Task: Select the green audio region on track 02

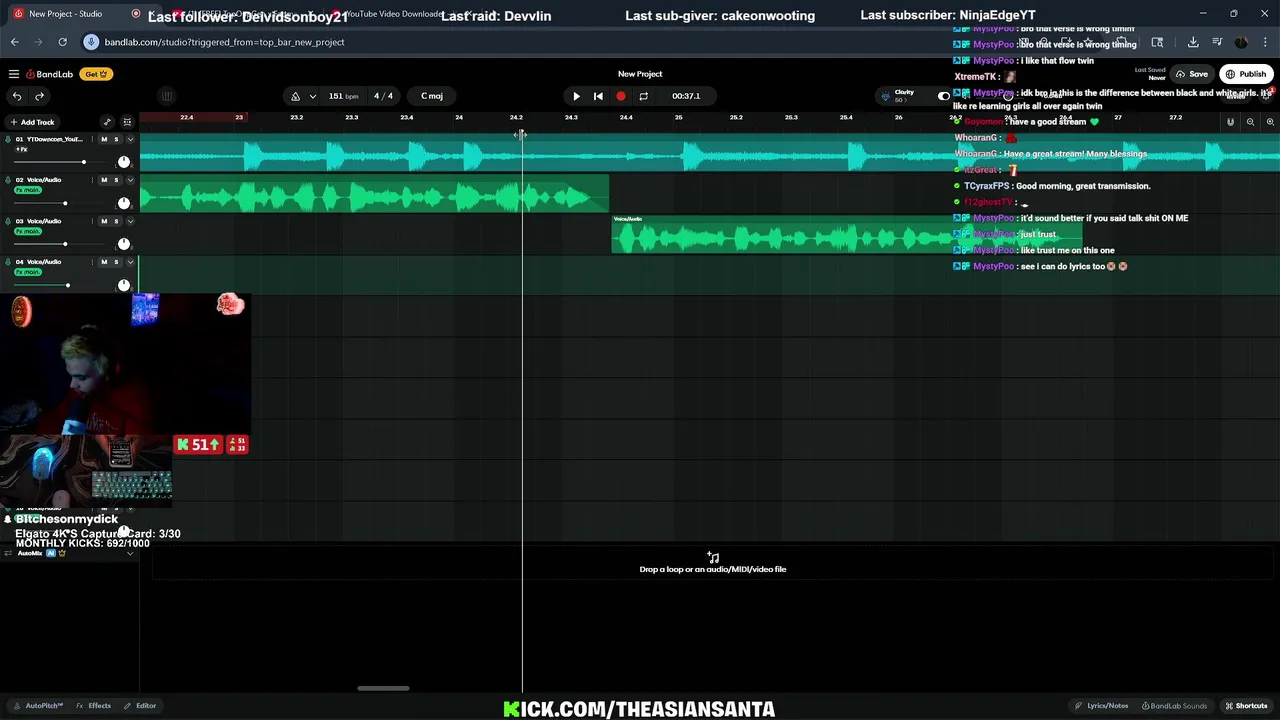Action: coord(374,193)
